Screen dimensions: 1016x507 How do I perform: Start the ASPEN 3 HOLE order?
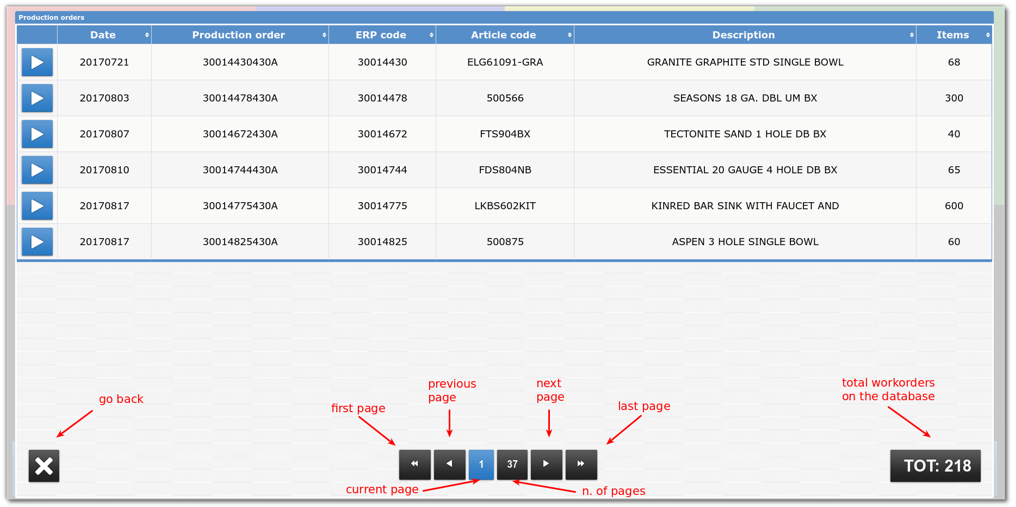pyautogui.click(x=37, y=242)
